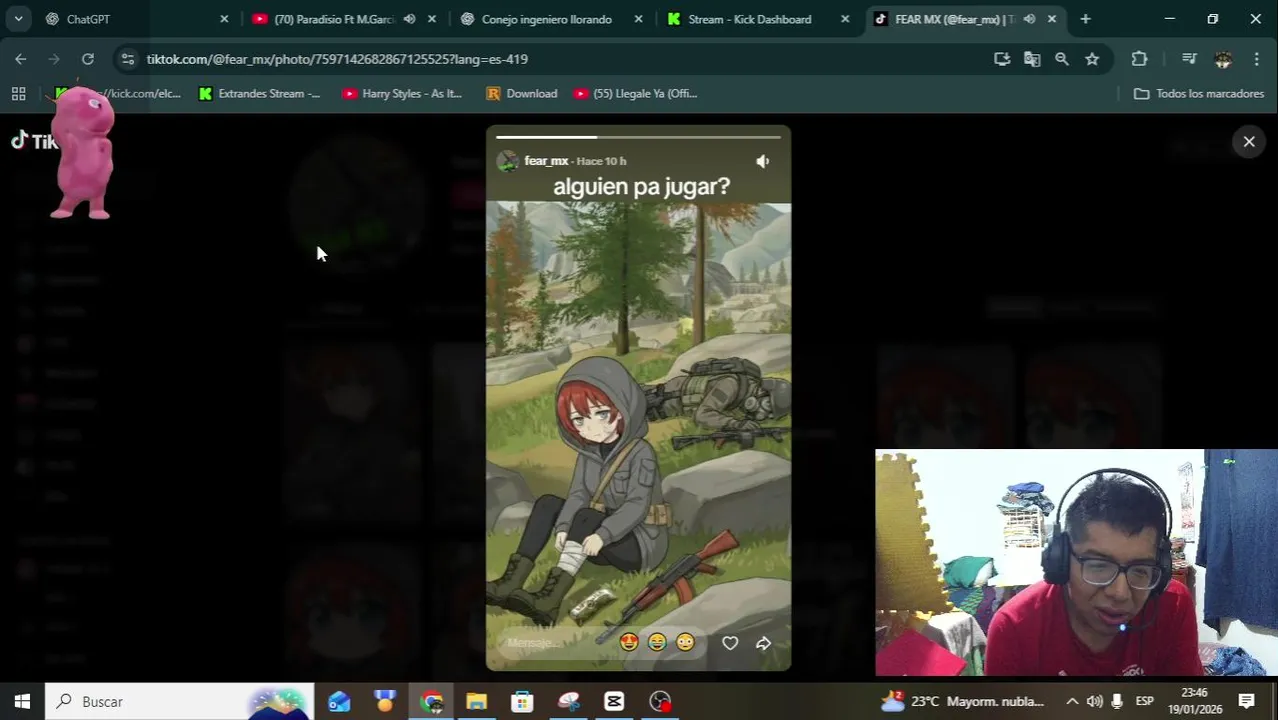Screen dimensions: 1278x720
Task: React with heart-eyes emoji
Action: (x=629, y=642)
